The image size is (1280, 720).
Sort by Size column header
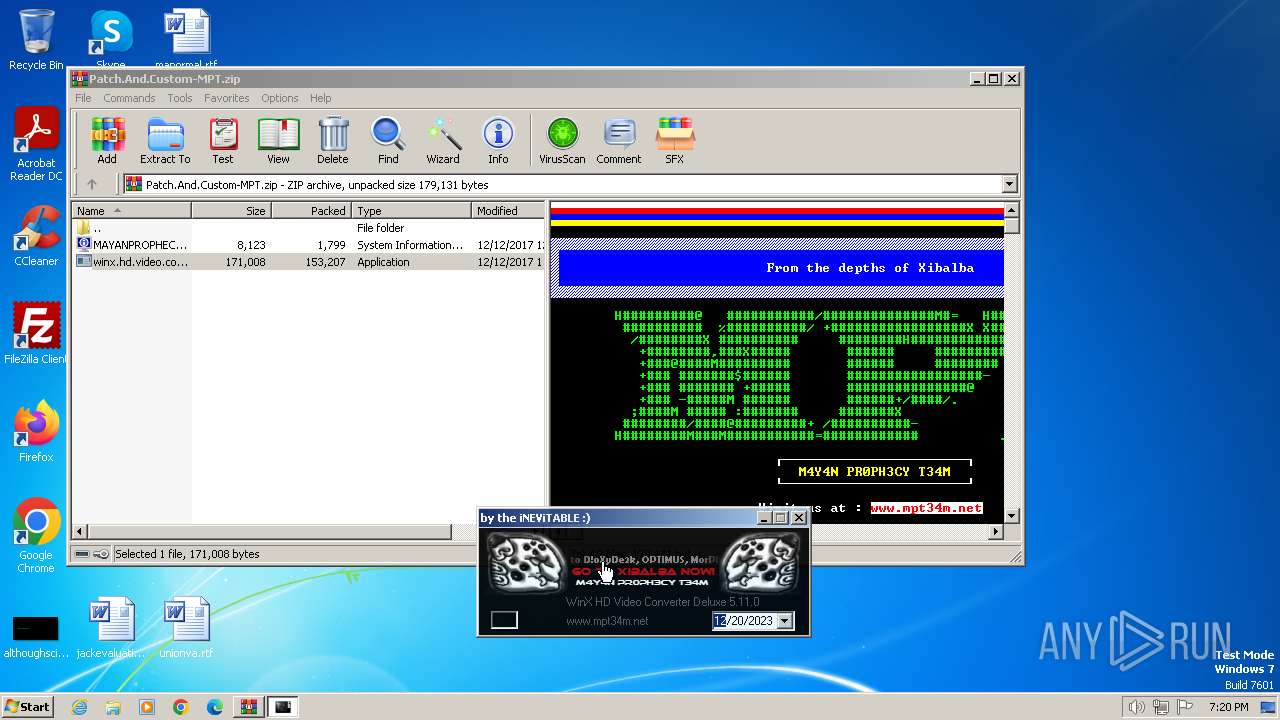[x=231, y=210]
